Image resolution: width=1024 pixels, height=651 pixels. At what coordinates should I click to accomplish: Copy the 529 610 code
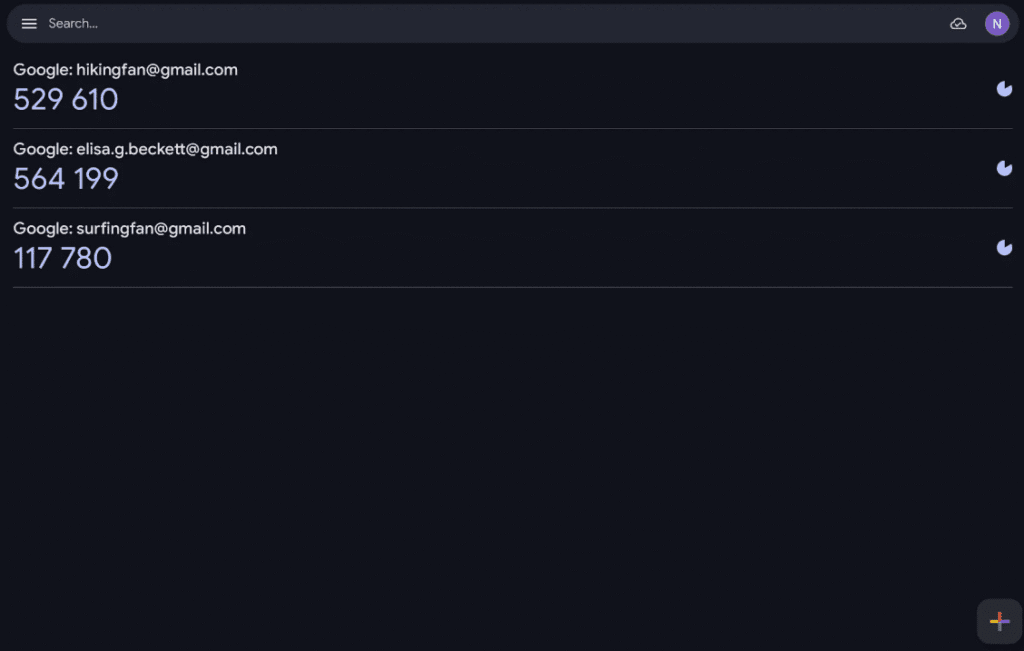click(66, 100)
